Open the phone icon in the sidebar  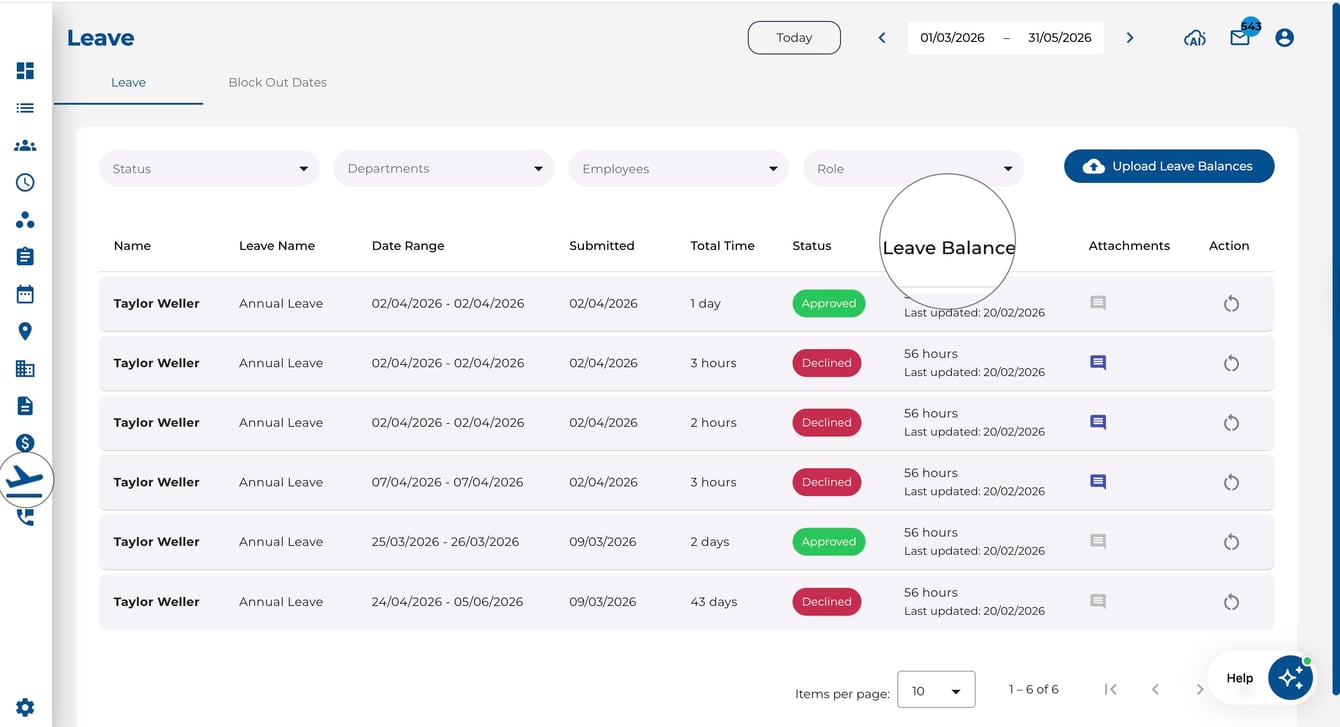click(x=25, y=518)
